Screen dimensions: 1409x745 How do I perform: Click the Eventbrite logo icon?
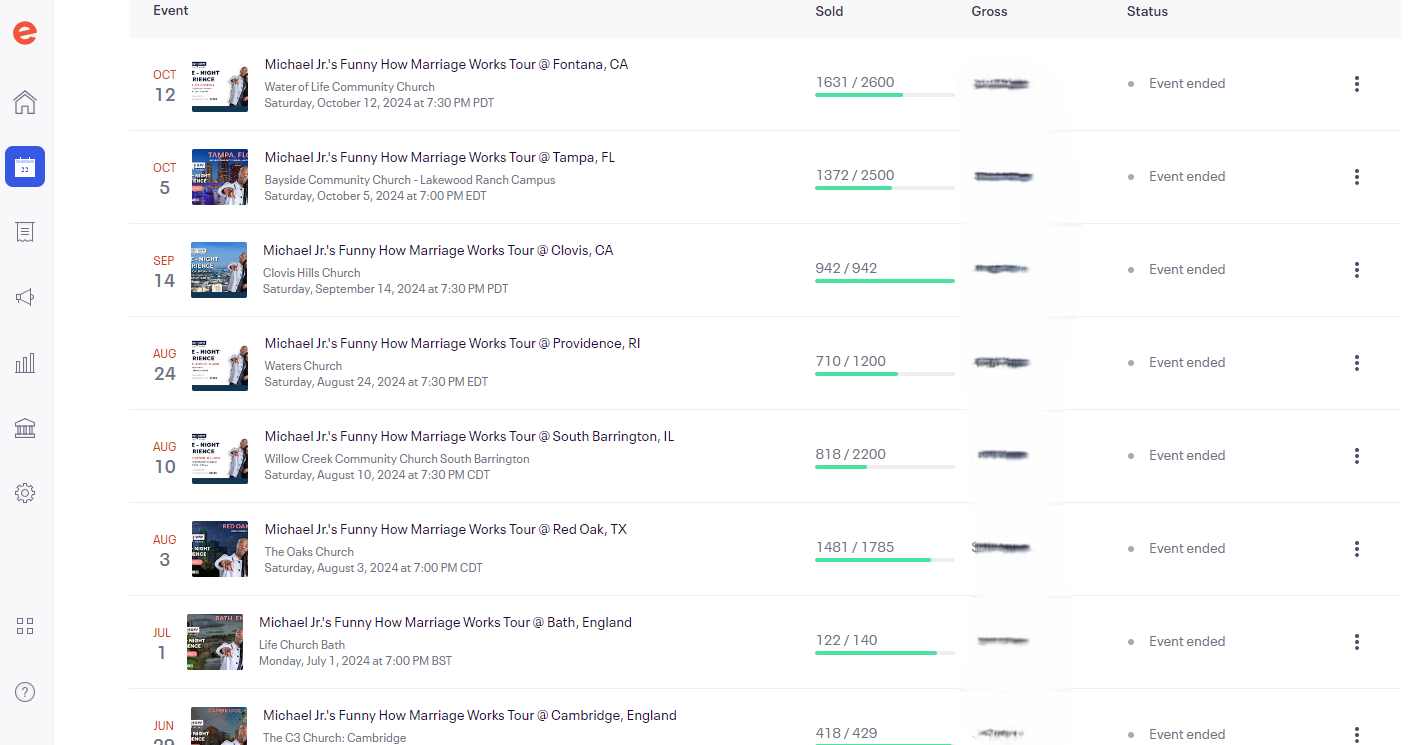[25, 33]
